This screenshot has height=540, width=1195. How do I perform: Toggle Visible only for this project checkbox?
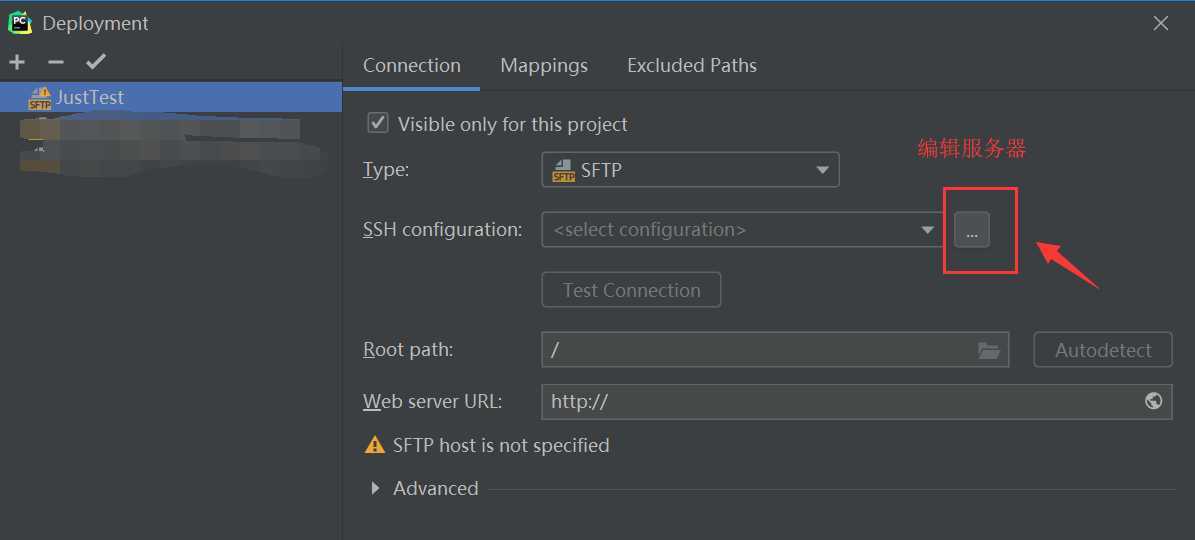click(378, 123)
